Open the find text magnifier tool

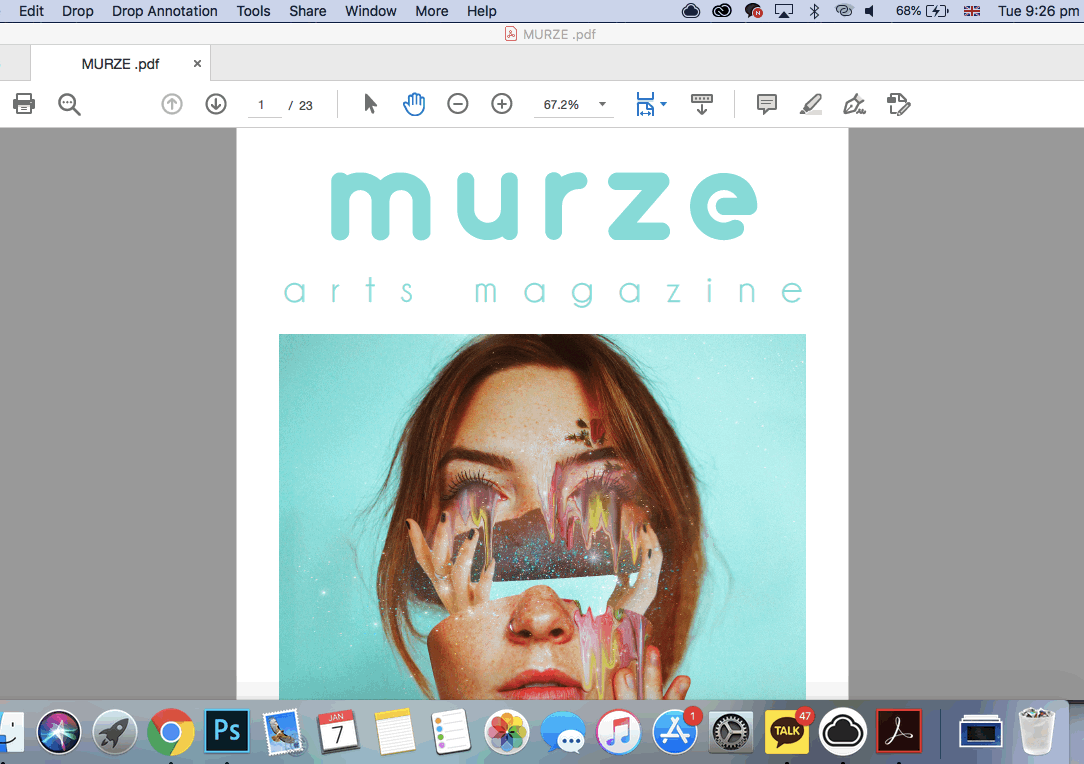point(69,104)
